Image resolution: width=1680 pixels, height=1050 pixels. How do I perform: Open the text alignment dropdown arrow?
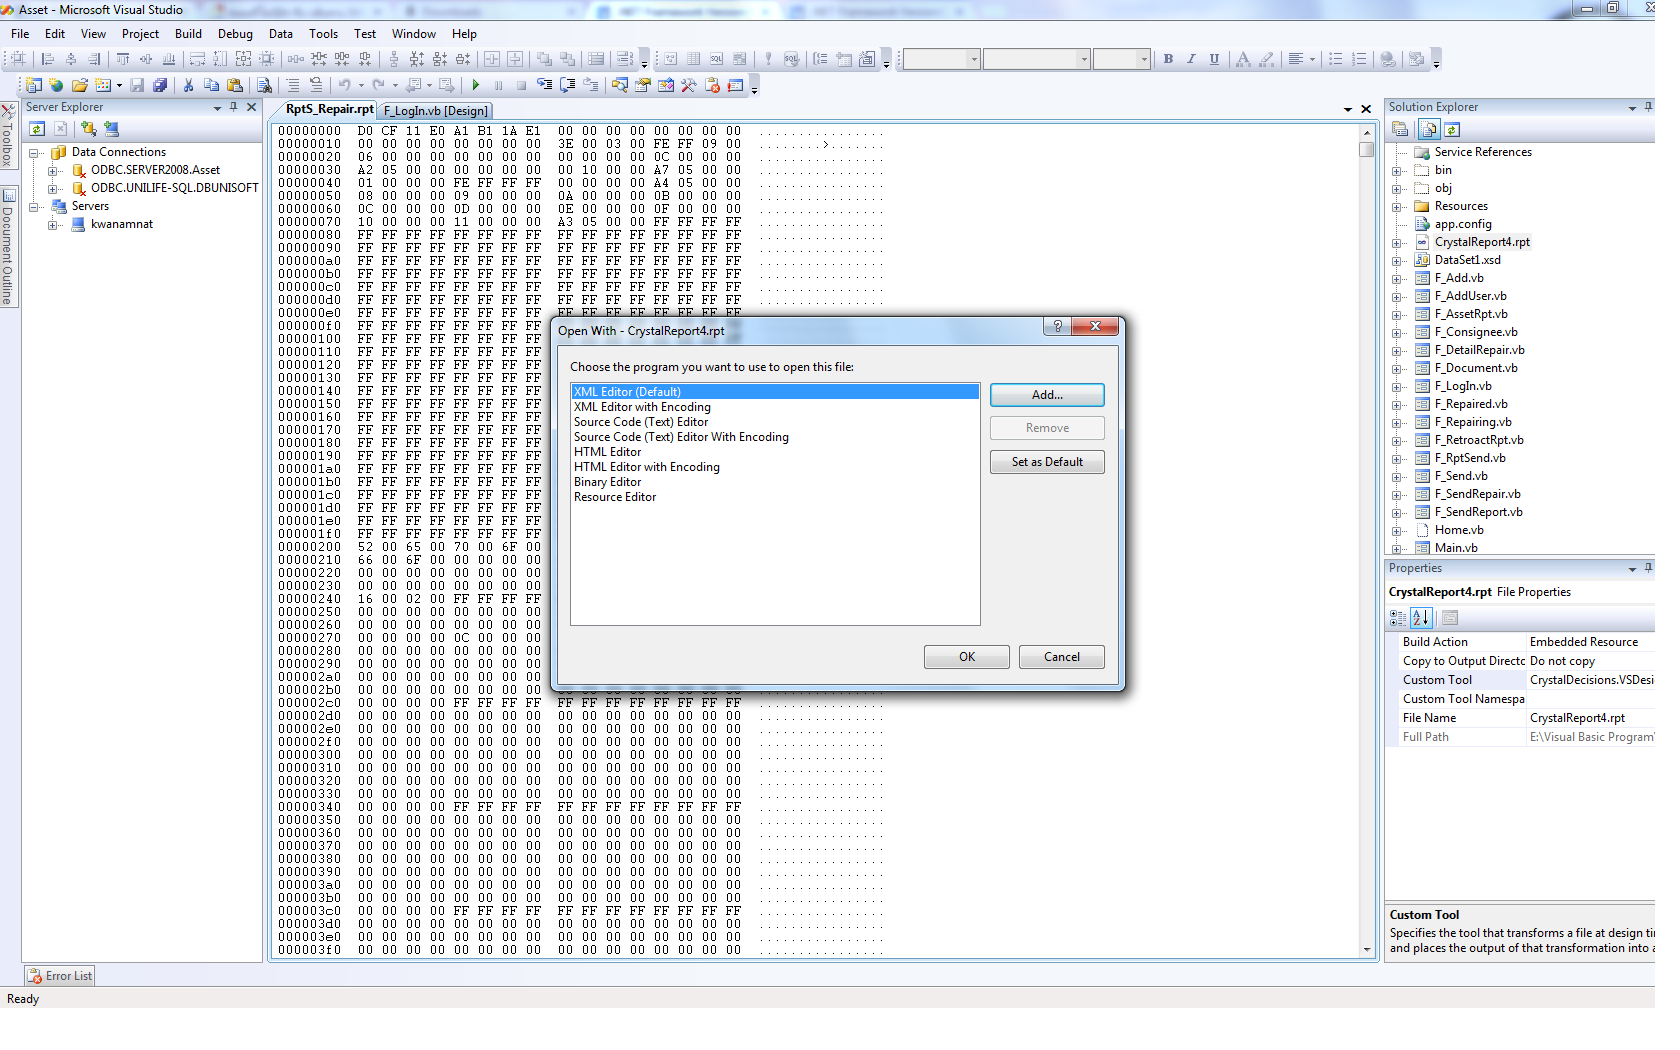1312,59
